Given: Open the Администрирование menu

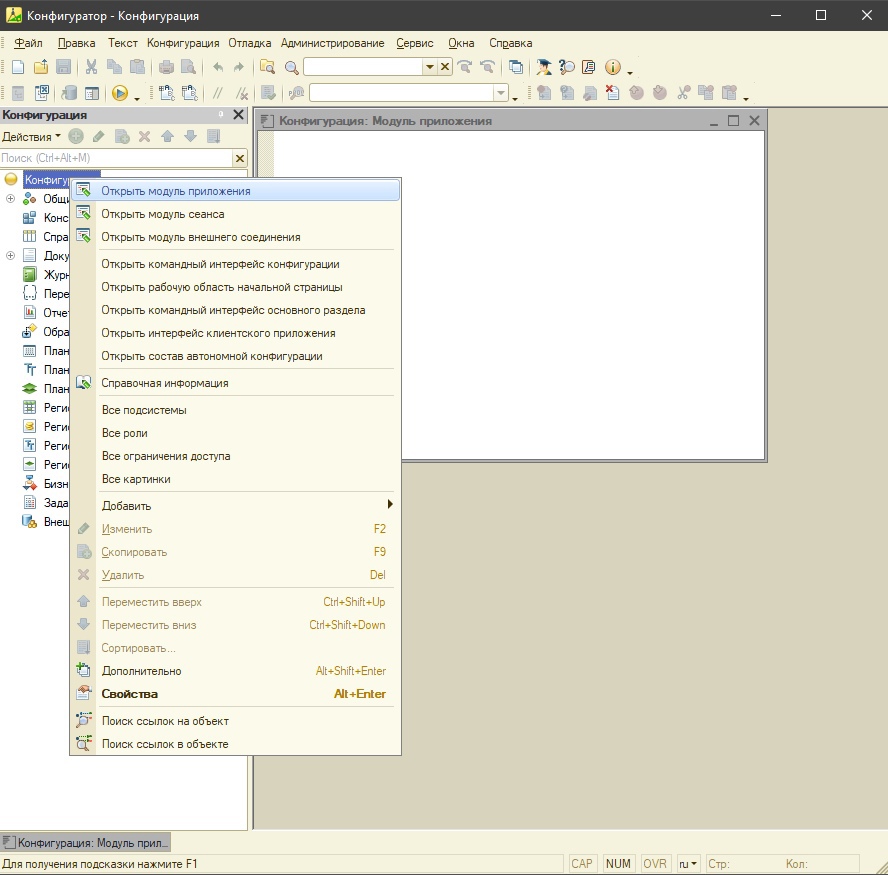Looking at the screenshot, I should (x=332, y=43).
